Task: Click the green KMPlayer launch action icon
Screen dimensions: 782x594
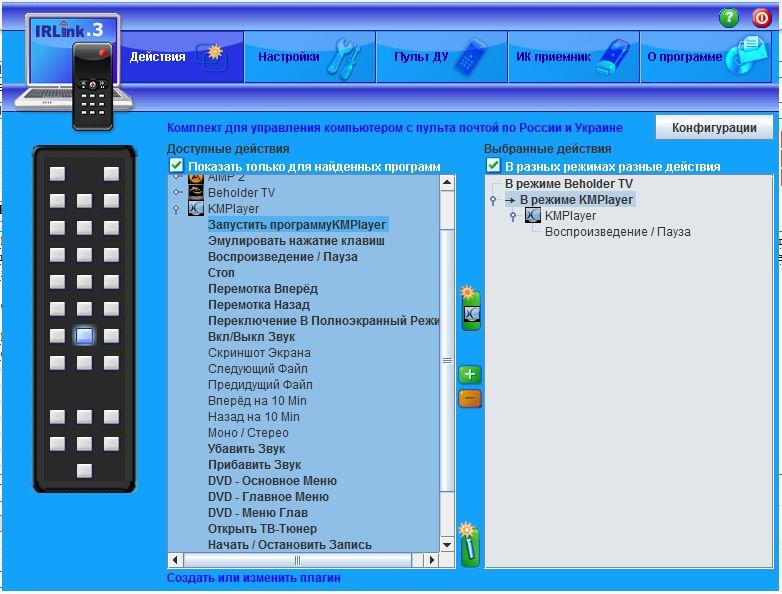Action: pyautogui.click(x=470, y=309)
